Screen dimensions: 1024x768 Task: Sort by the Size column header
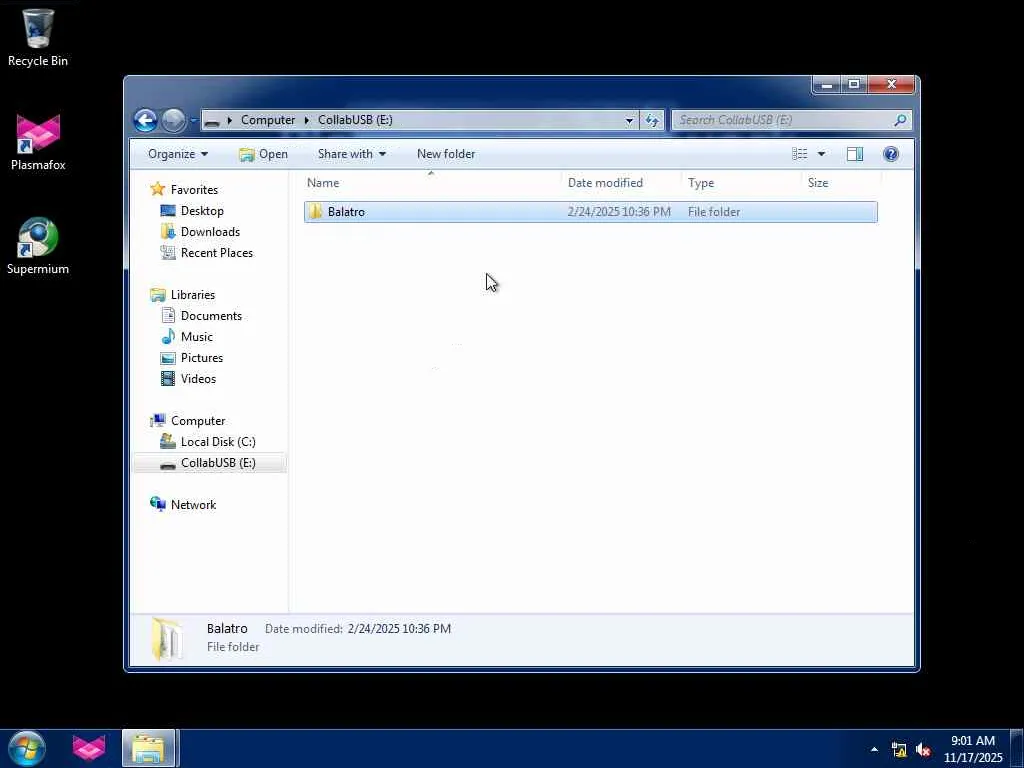[841, 183]
